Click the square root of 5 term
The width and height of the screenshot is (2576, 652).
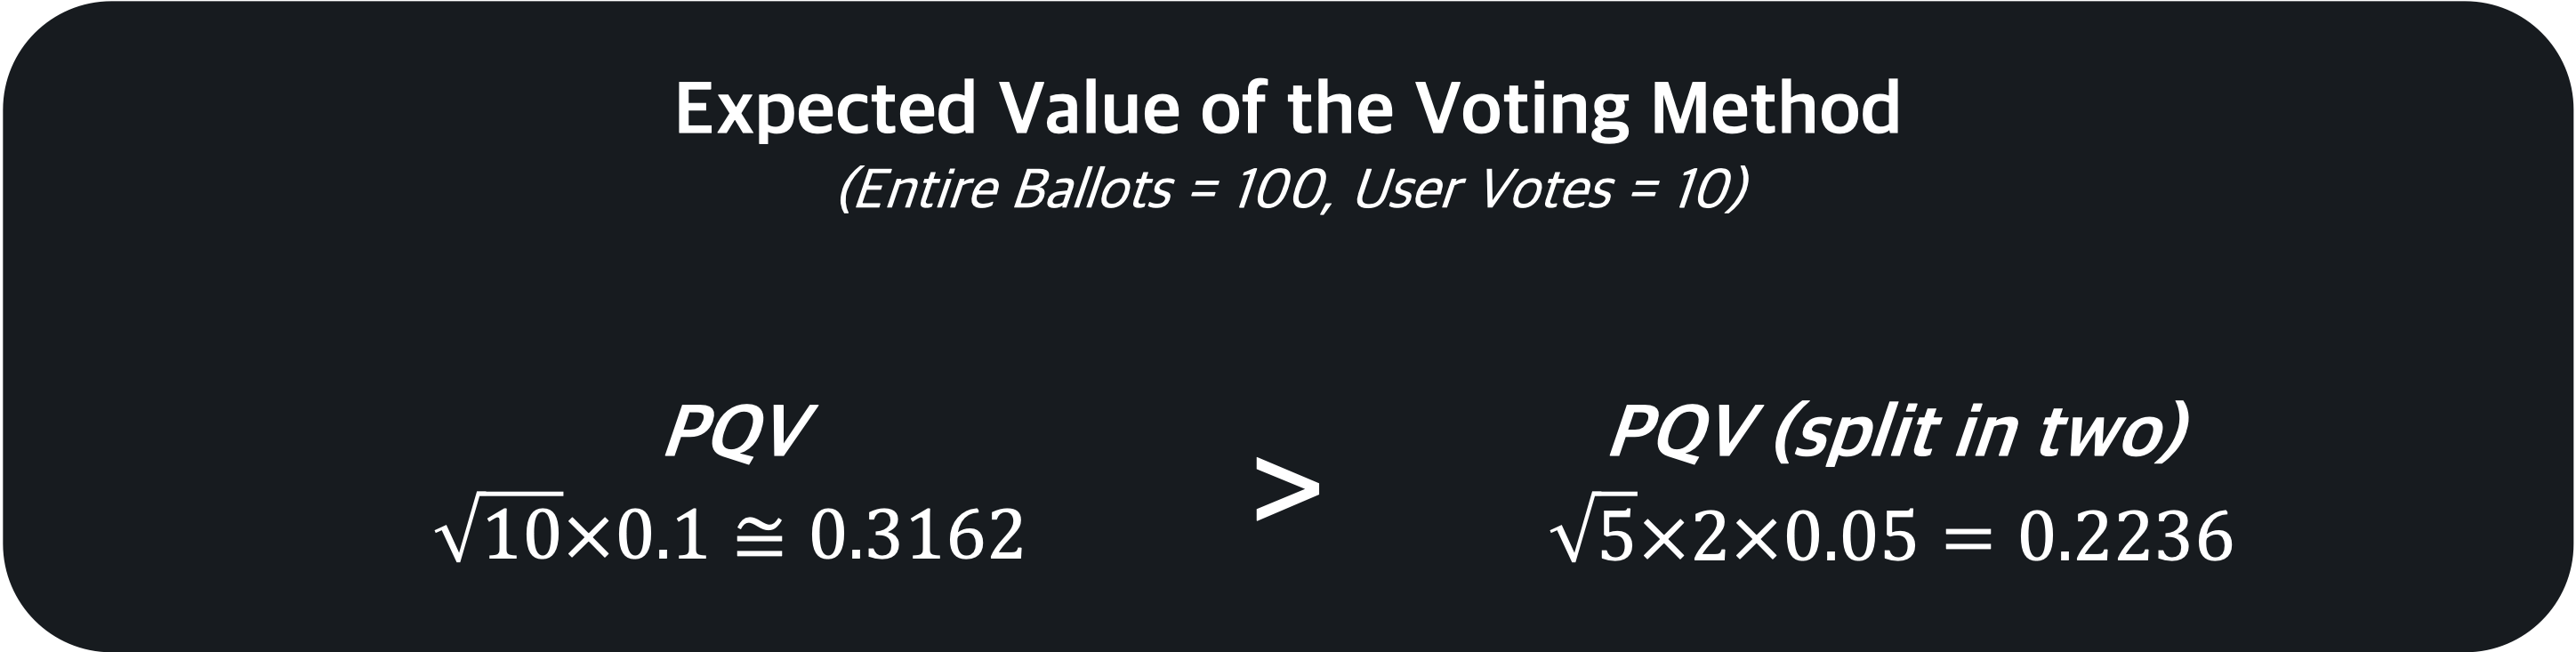pos(1593,537)
